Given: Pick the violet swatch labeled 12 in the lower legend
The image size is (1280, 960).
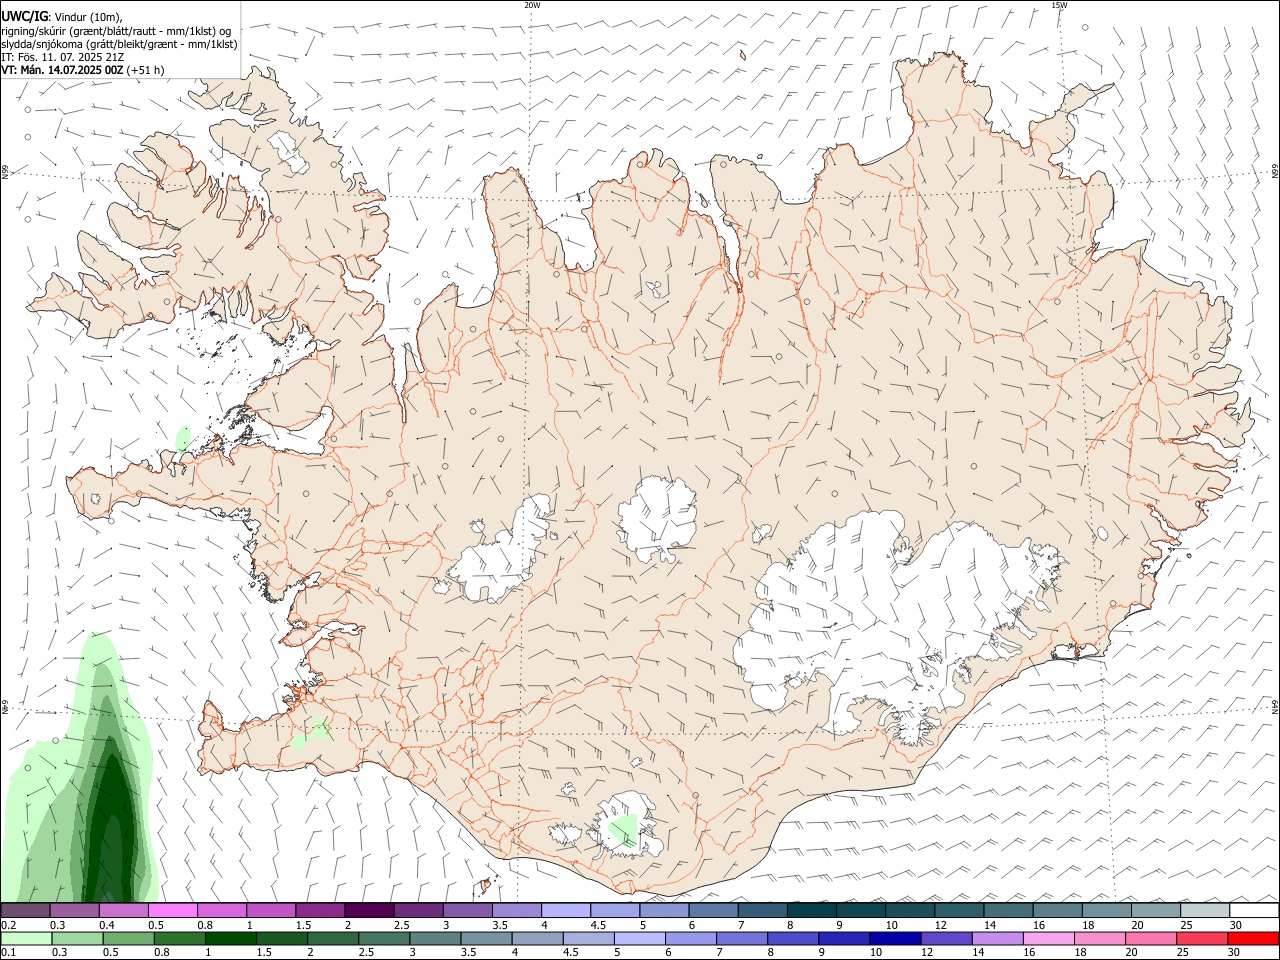Looking at the screenshot, I should pos(946,938).
